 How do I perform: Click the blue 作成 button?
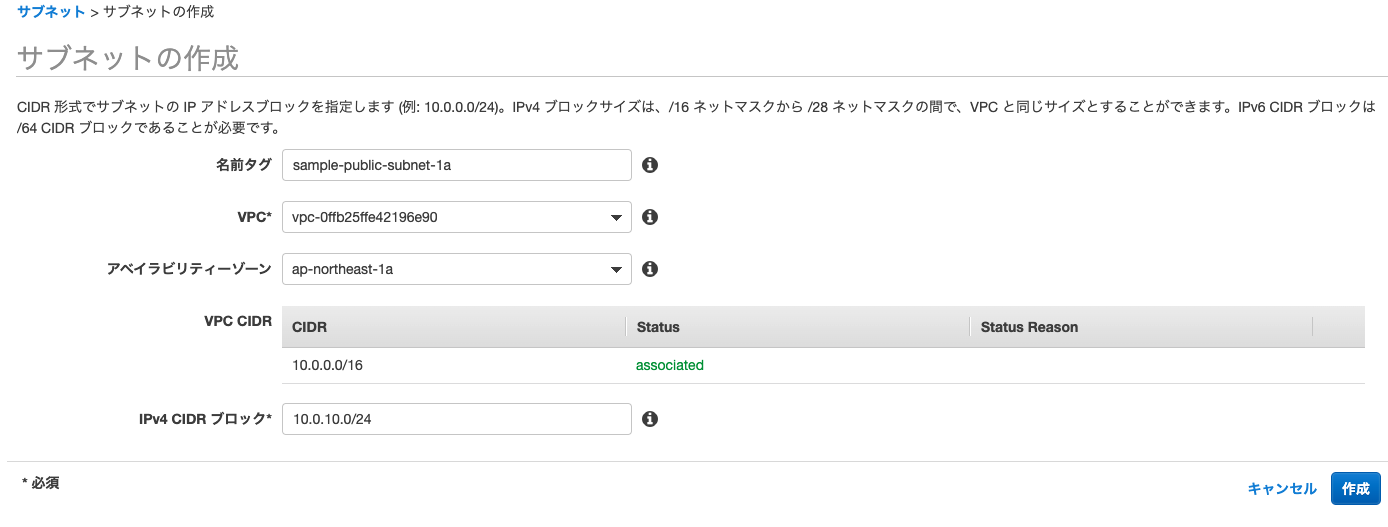coord(1355,488)
